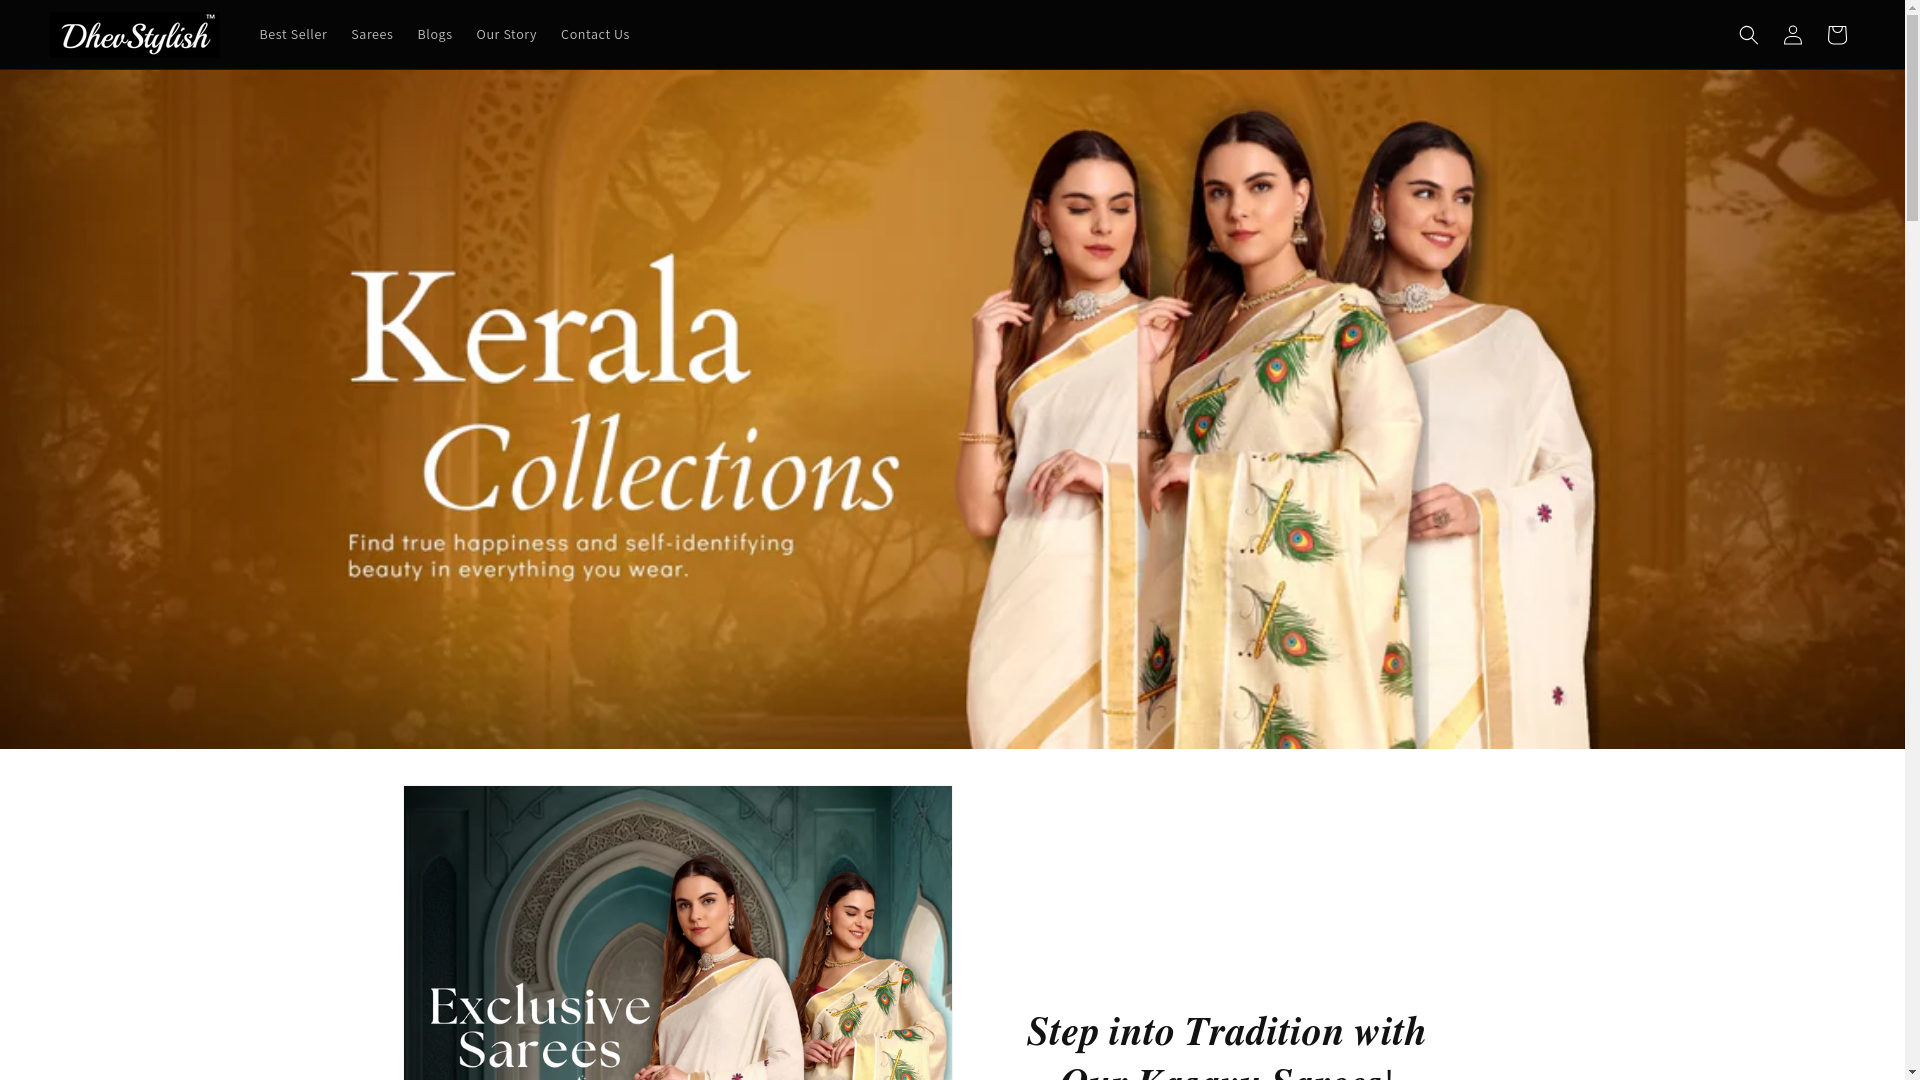Click the 'Find true happiness' banner tagline
Screen dimensions: 1920x1080
[570, 557]
